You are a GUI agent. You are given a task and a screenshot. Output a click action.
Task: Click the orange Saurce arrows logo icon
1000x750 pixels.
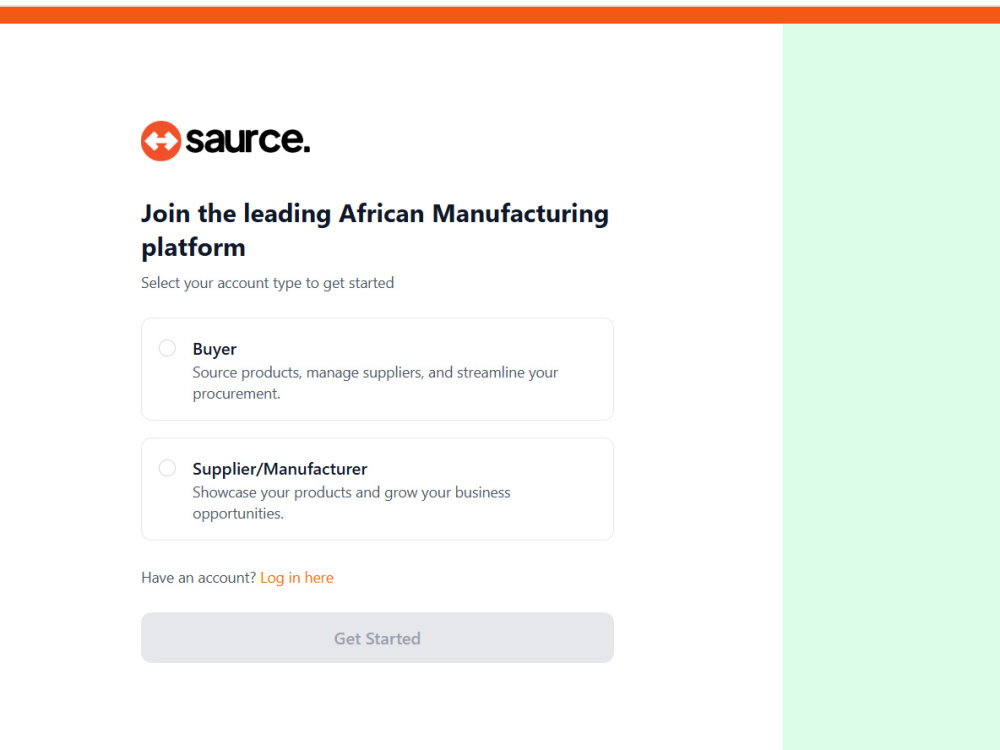point(161,141)
